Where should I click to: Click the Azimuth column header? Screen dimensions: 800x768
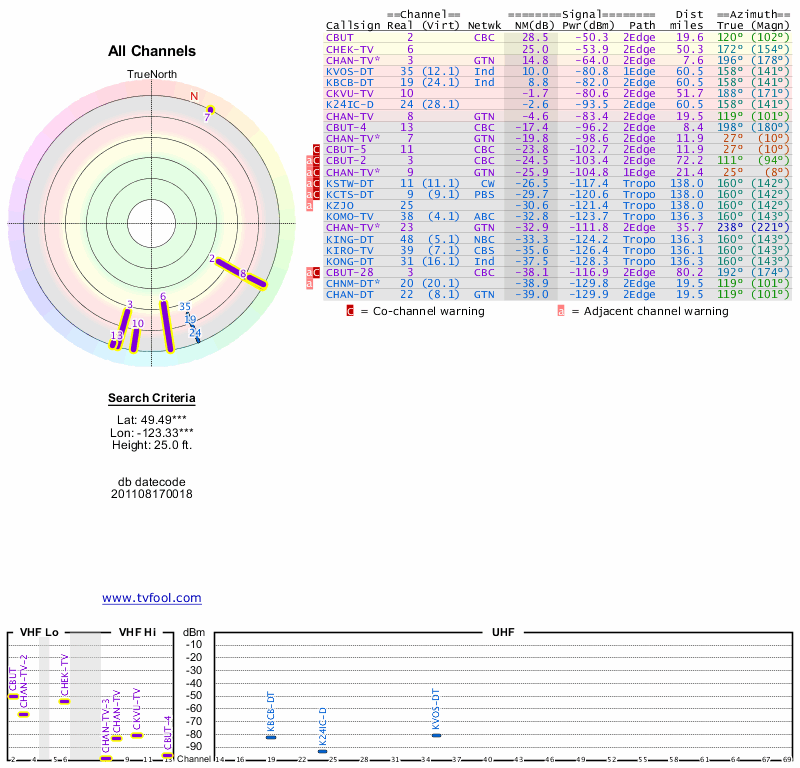(x=753, y=14)
